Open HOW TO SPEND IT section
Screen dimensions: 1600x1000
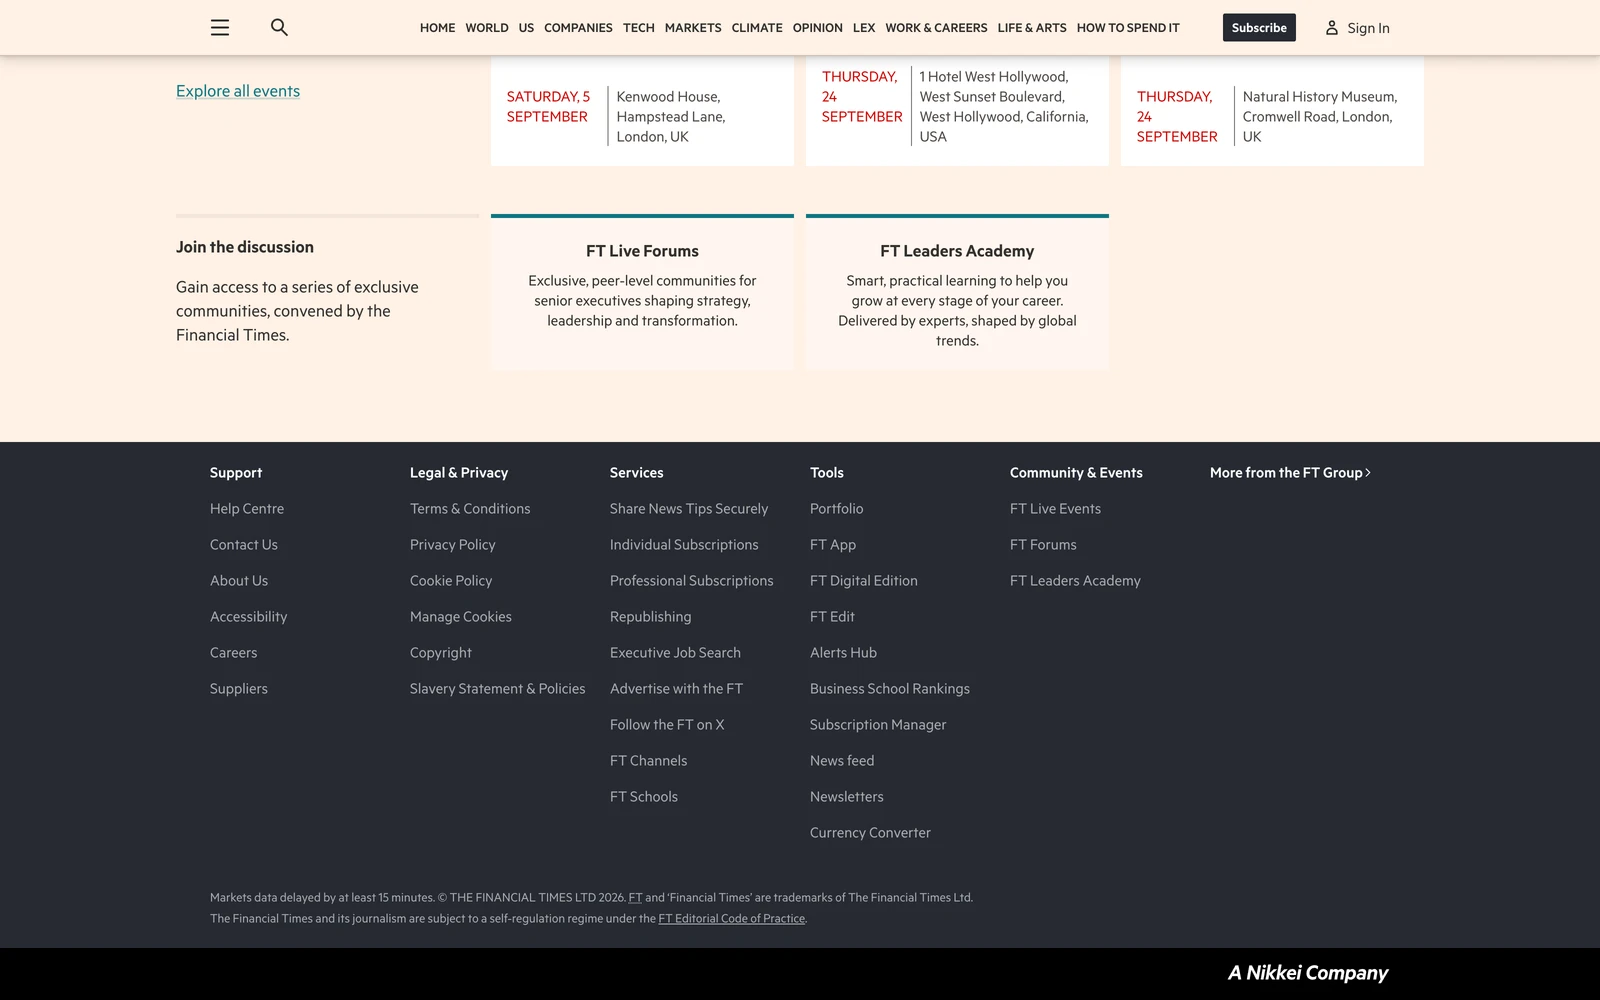point(1128,28)
